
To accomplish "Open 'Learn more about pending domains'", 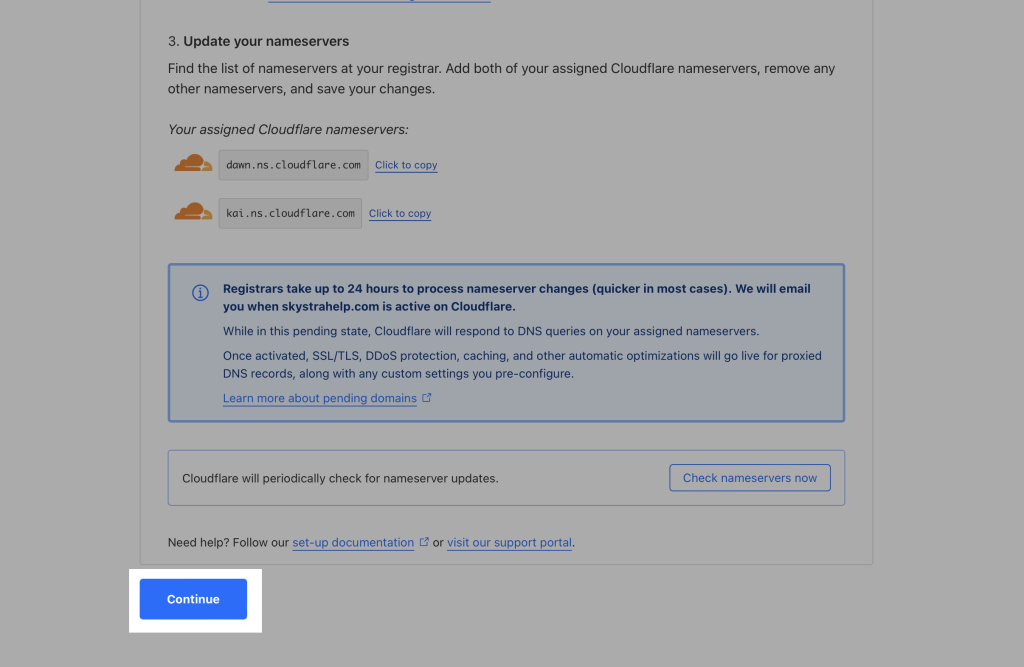I will coord(320,398).
